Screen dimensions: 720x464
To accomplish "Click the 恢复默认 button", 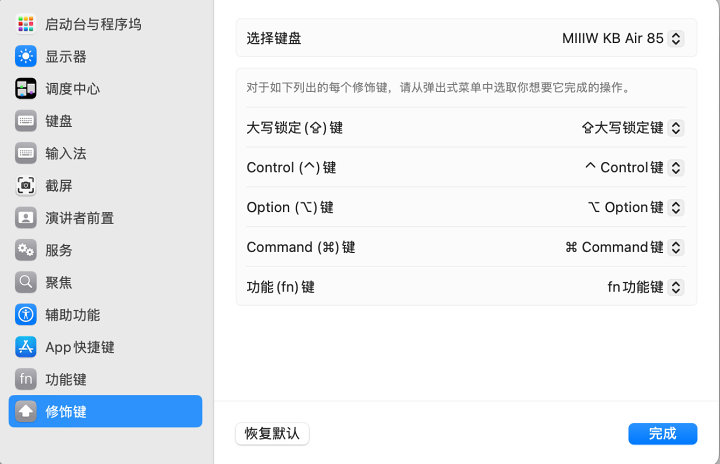I will click(x=272, y=433).
